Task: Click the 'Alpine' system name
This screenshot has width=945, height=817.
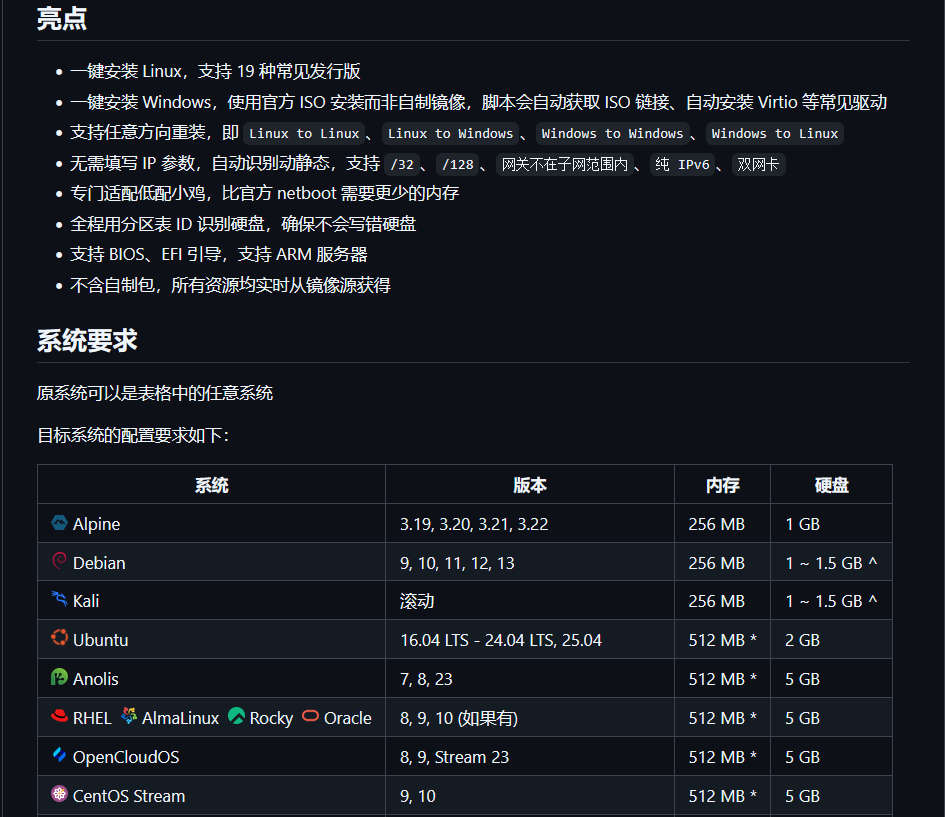Action: (96, 524)
